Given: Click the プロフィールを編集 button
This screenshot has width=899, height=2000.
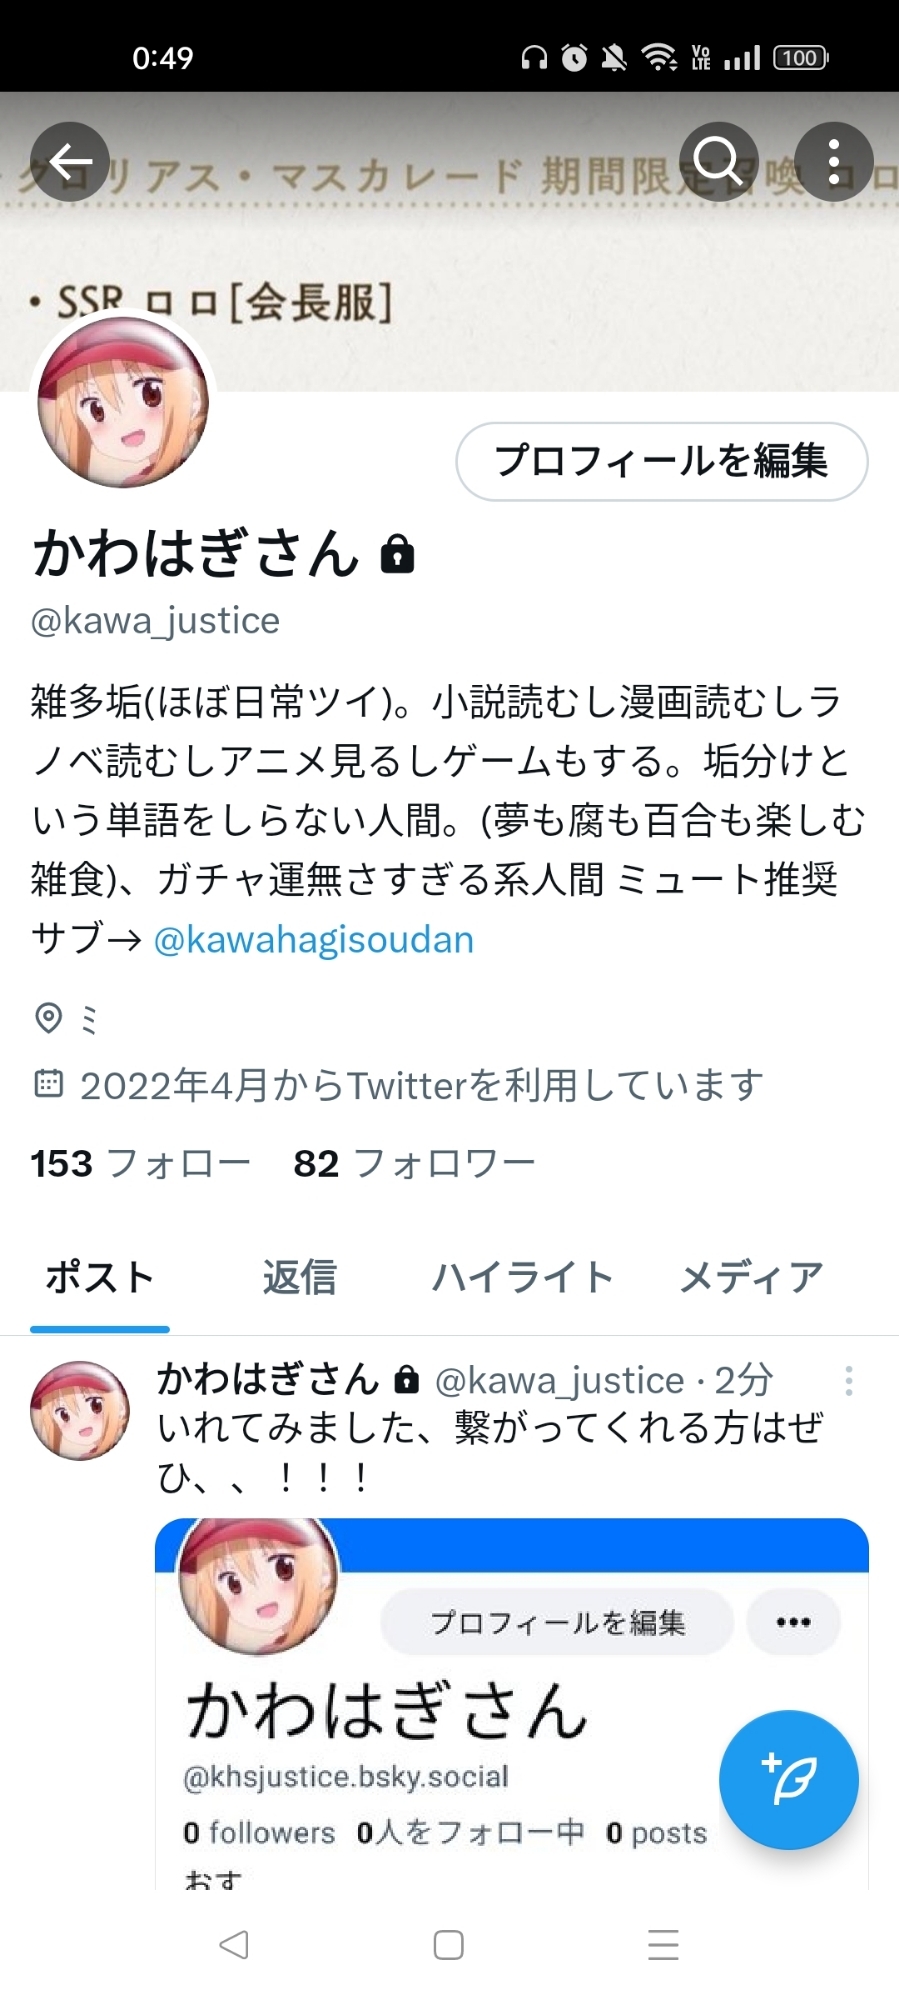Looking at the screenshot, I should coord(662,461).
